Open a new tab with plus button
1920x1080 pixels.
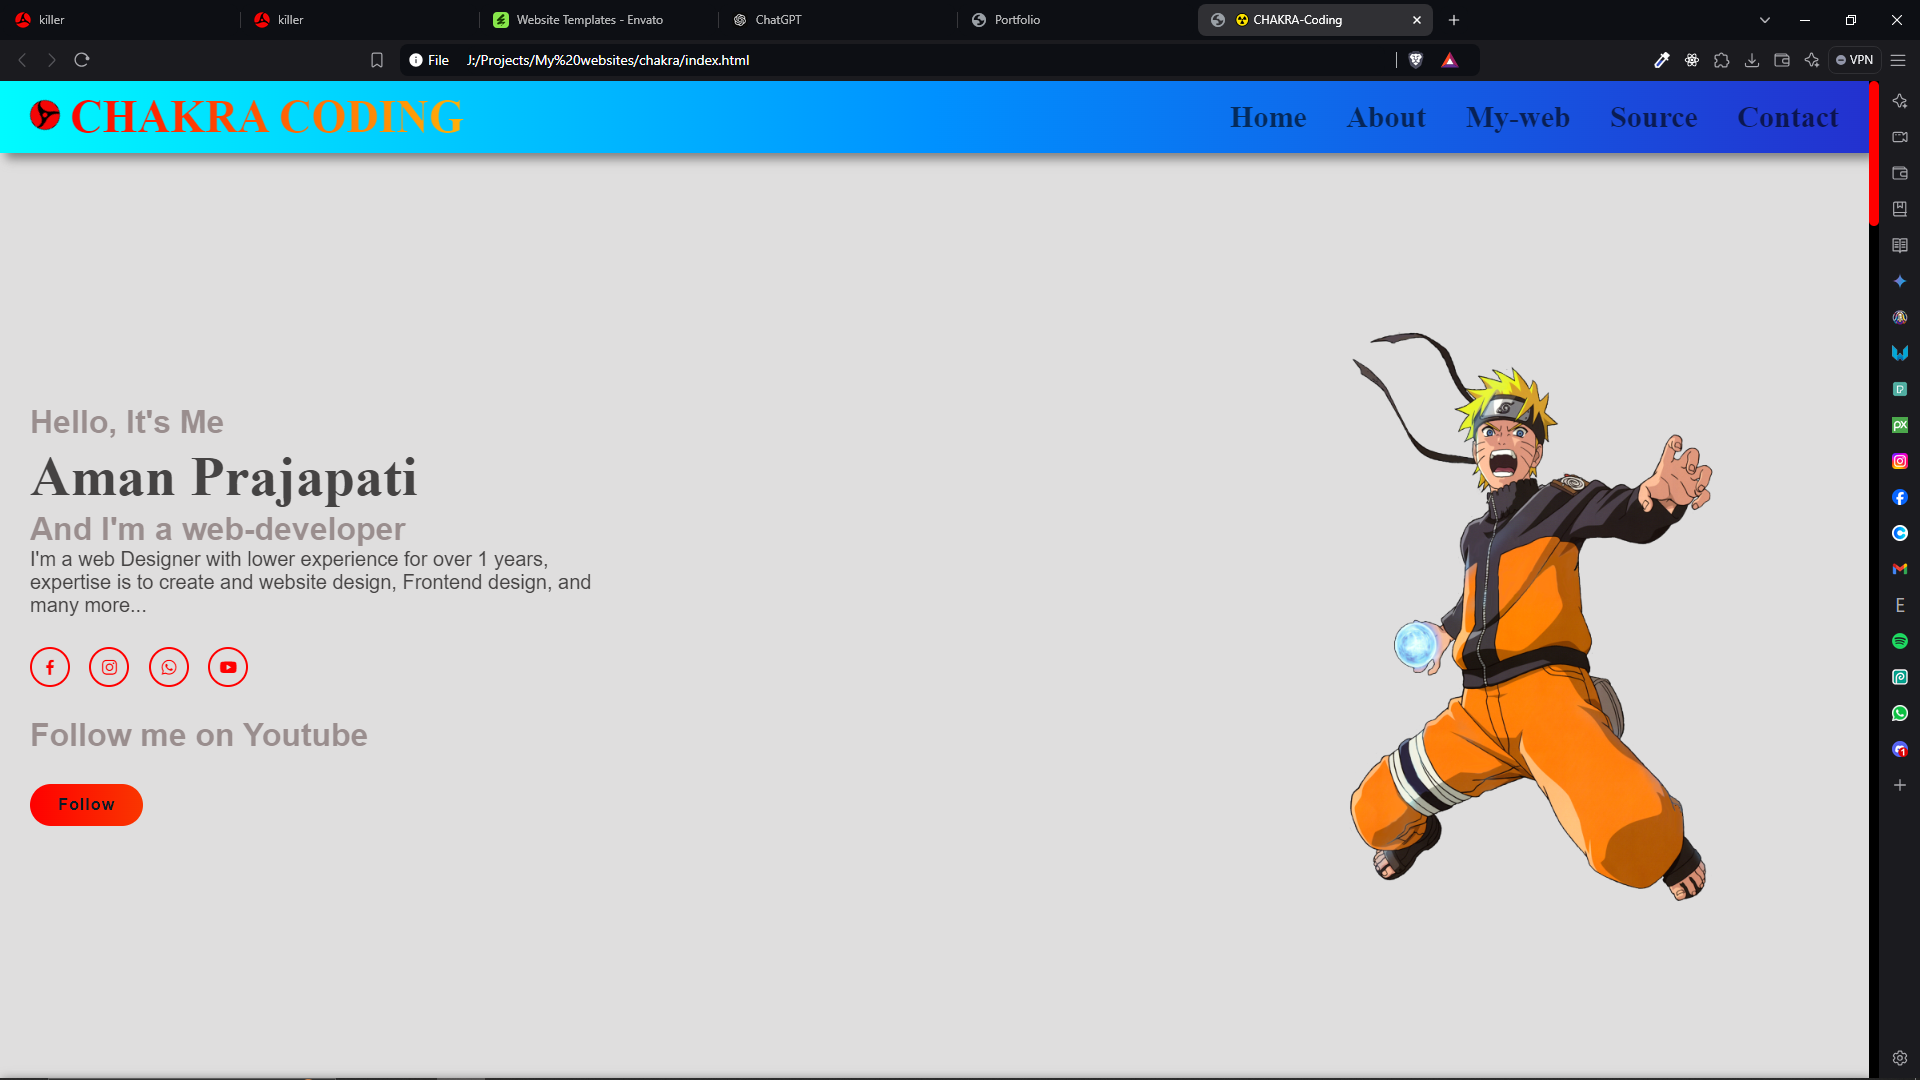[x=1454, y=20]
